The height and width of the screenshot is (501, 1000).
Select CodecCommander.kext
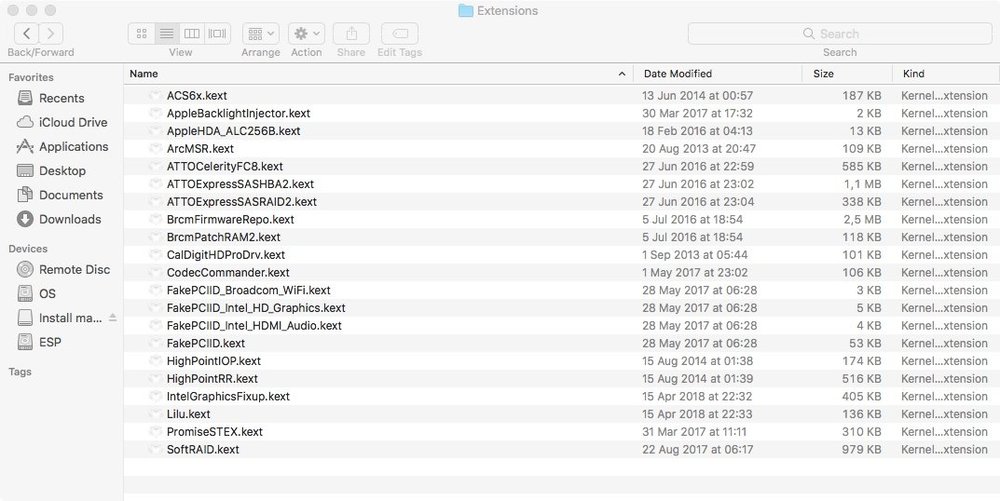[228, 273]
